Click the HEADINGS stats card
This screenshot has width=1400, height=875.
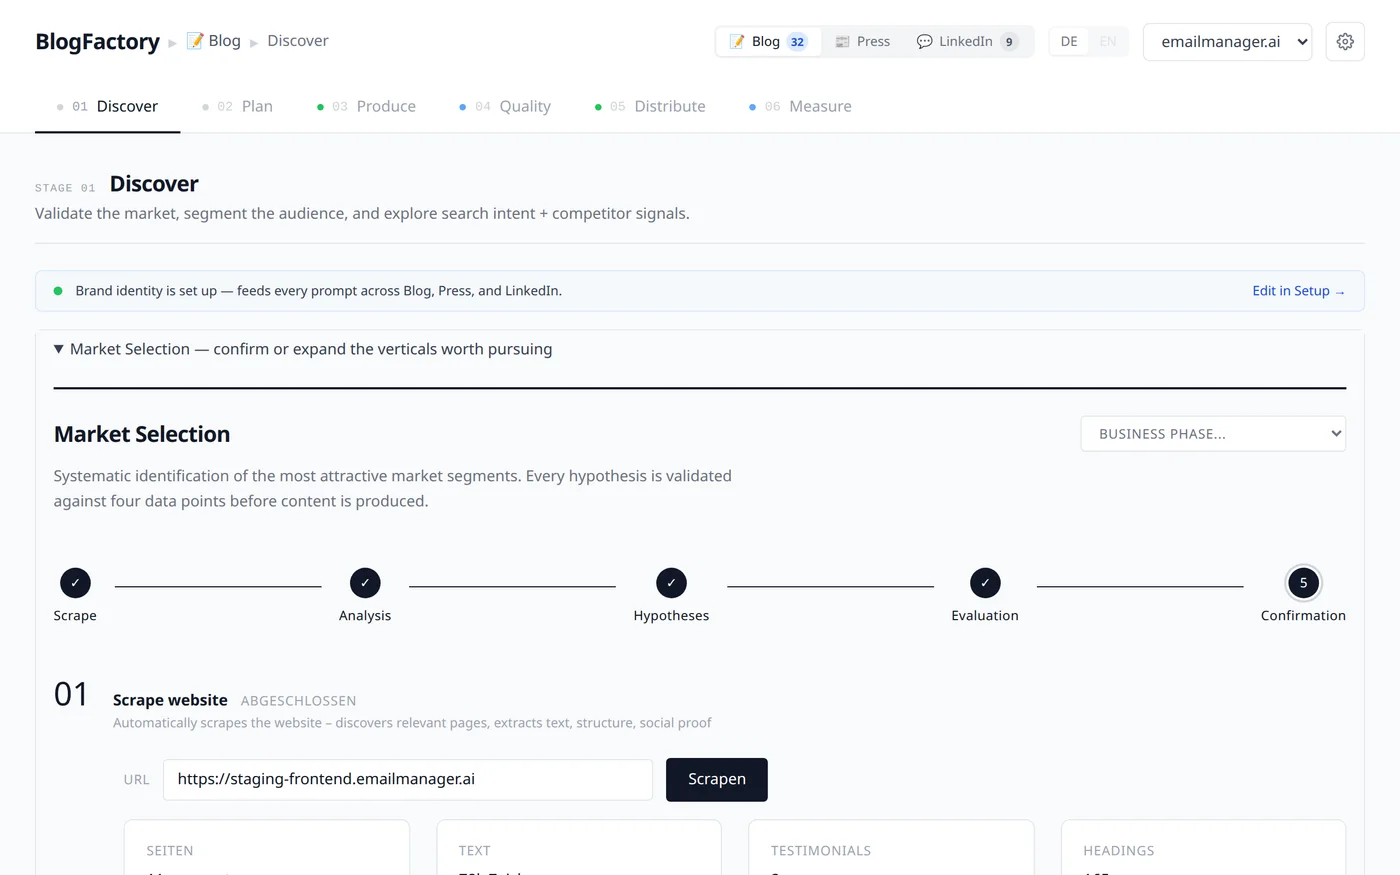[1203, 848]
